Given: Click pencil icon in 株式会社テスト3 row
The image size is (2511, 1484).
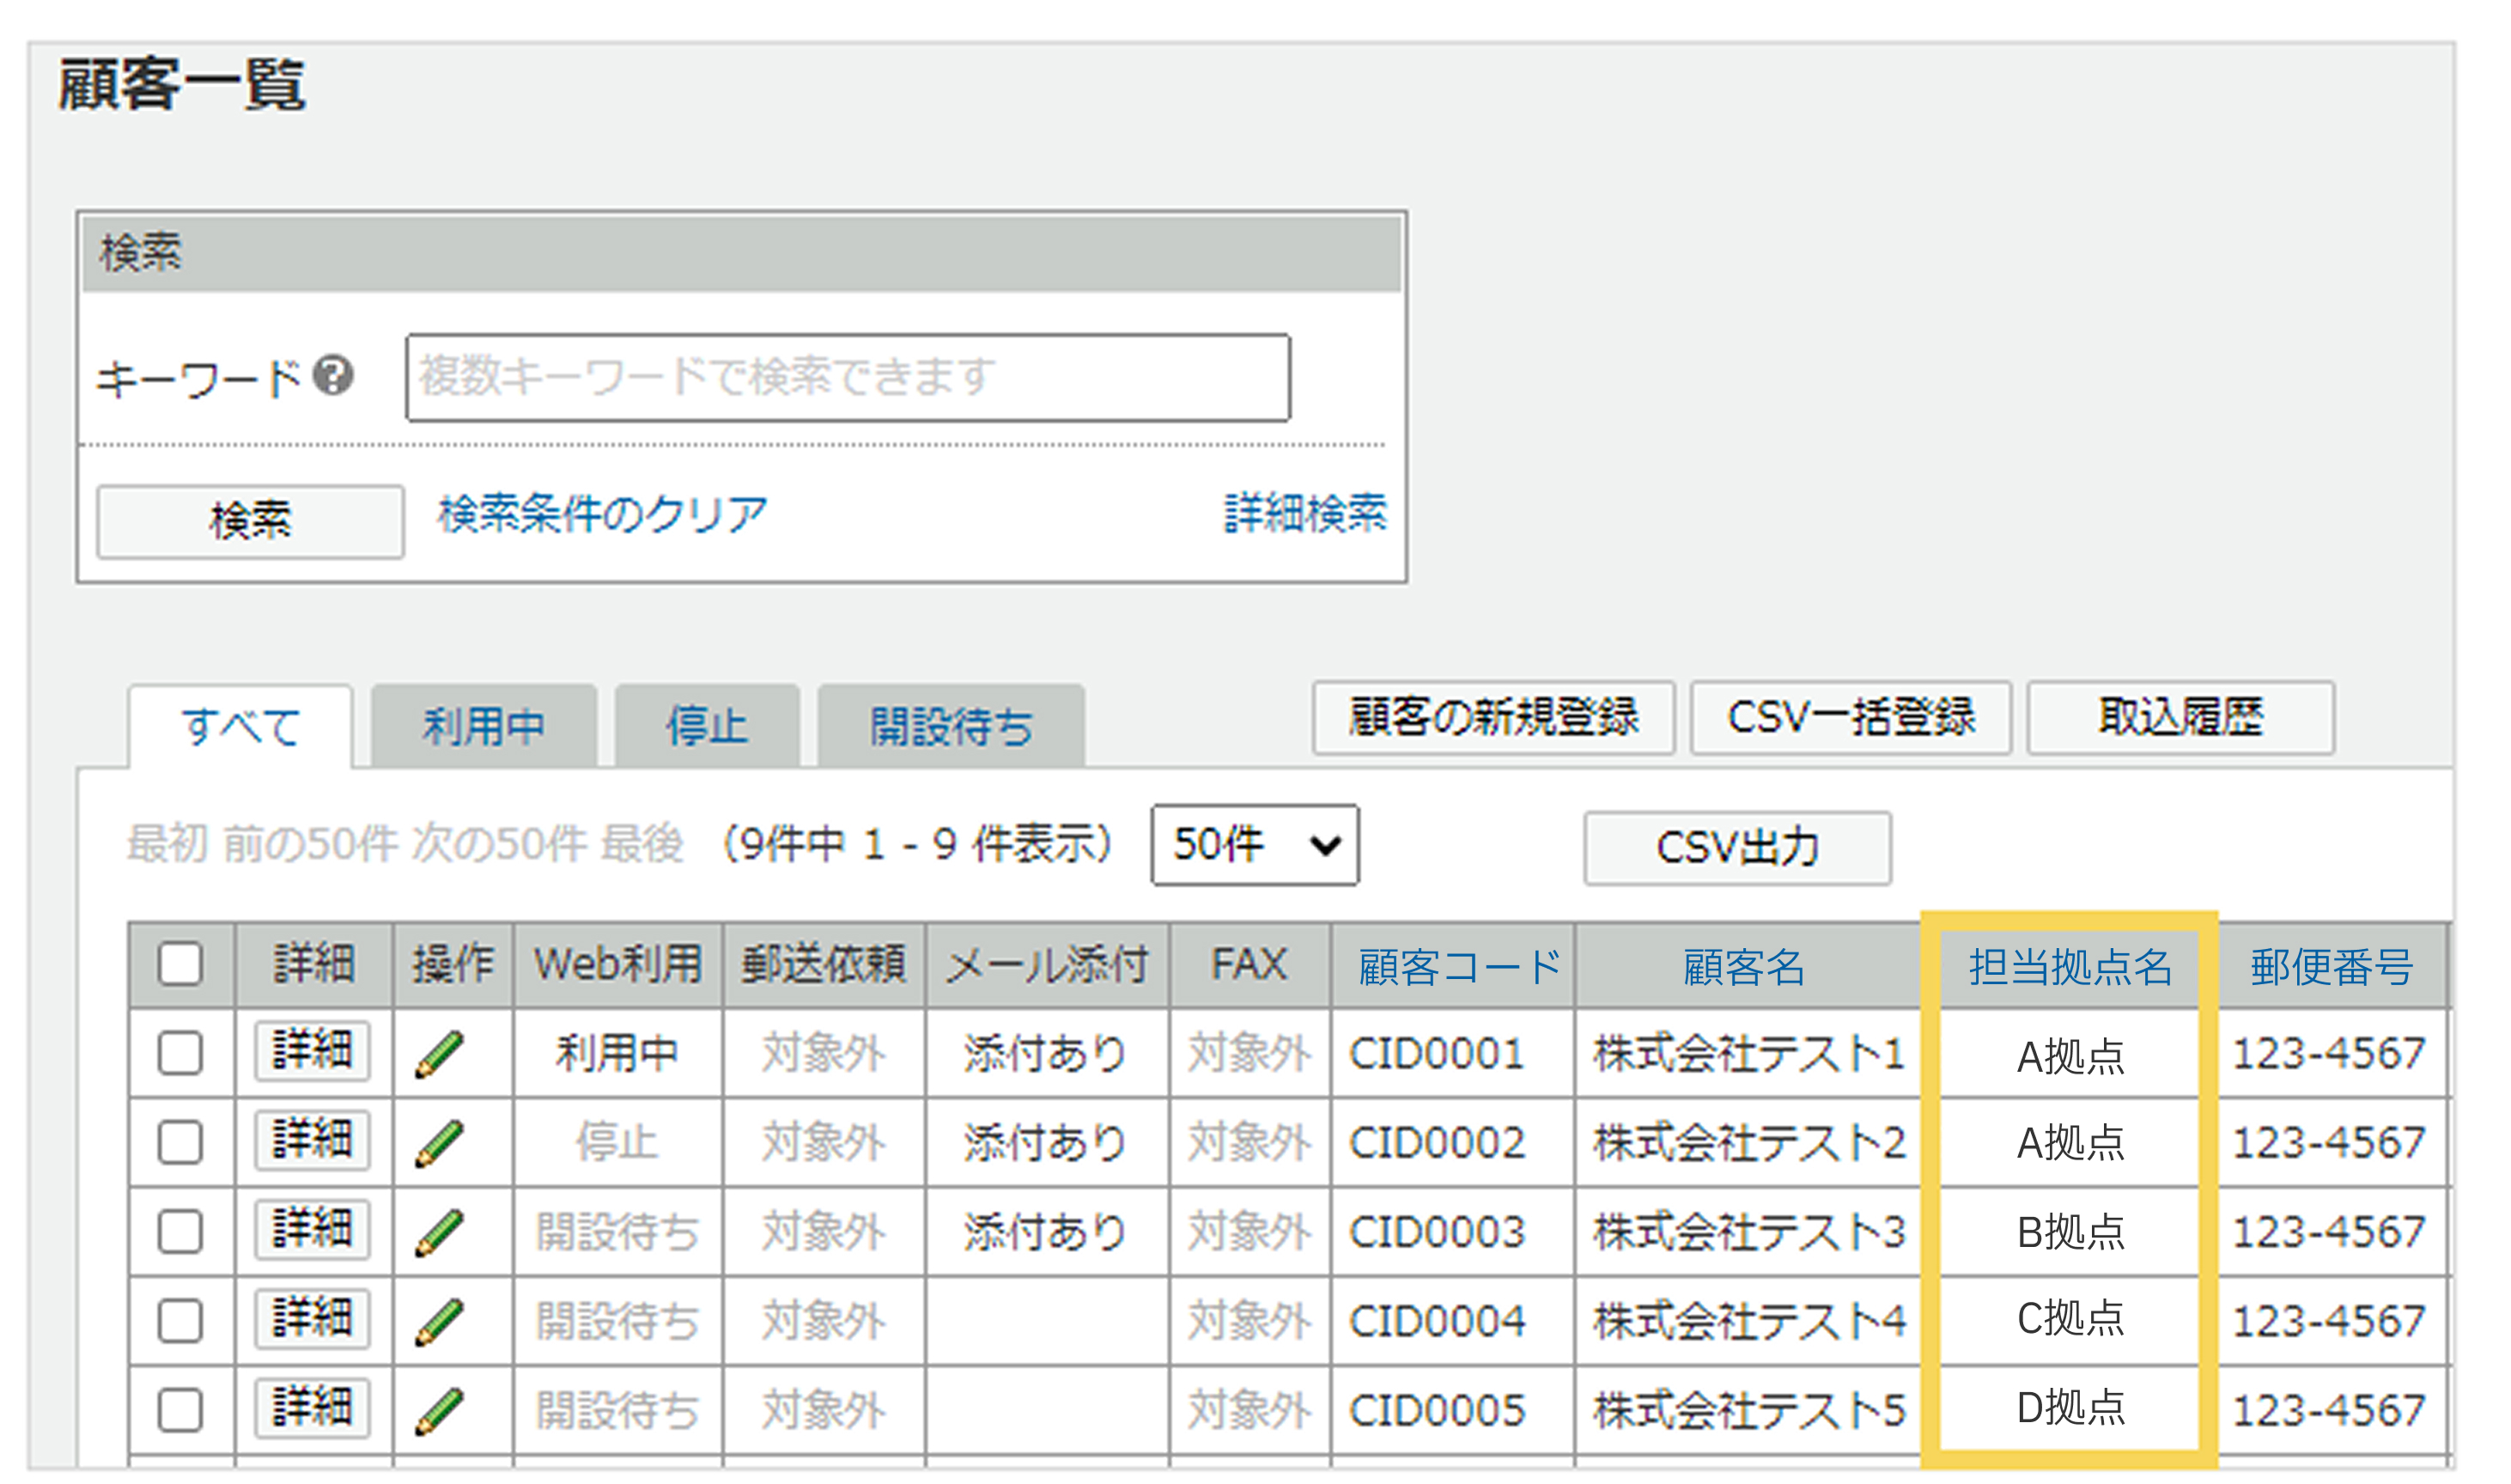Looking at the screenshot, I should (439, 1232).
